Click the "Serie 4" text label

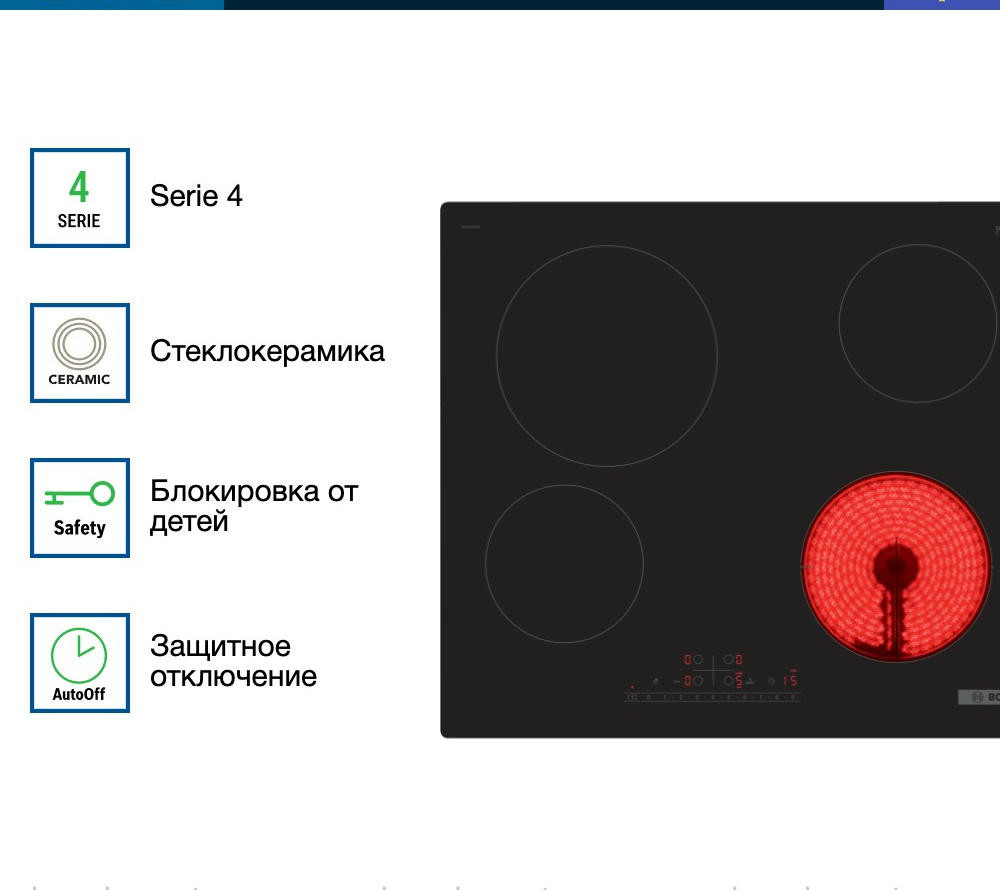(x=196, y=196)
